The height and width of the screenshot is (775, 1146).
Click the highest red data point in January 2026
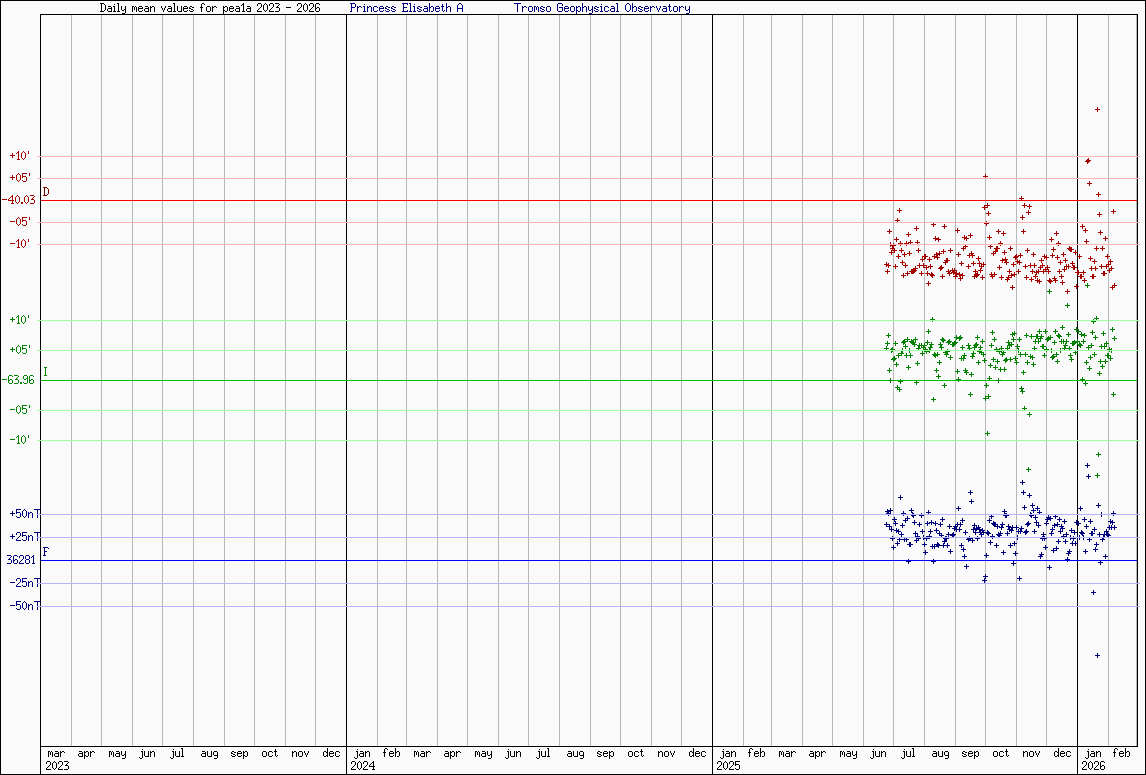click(1097, 109)
